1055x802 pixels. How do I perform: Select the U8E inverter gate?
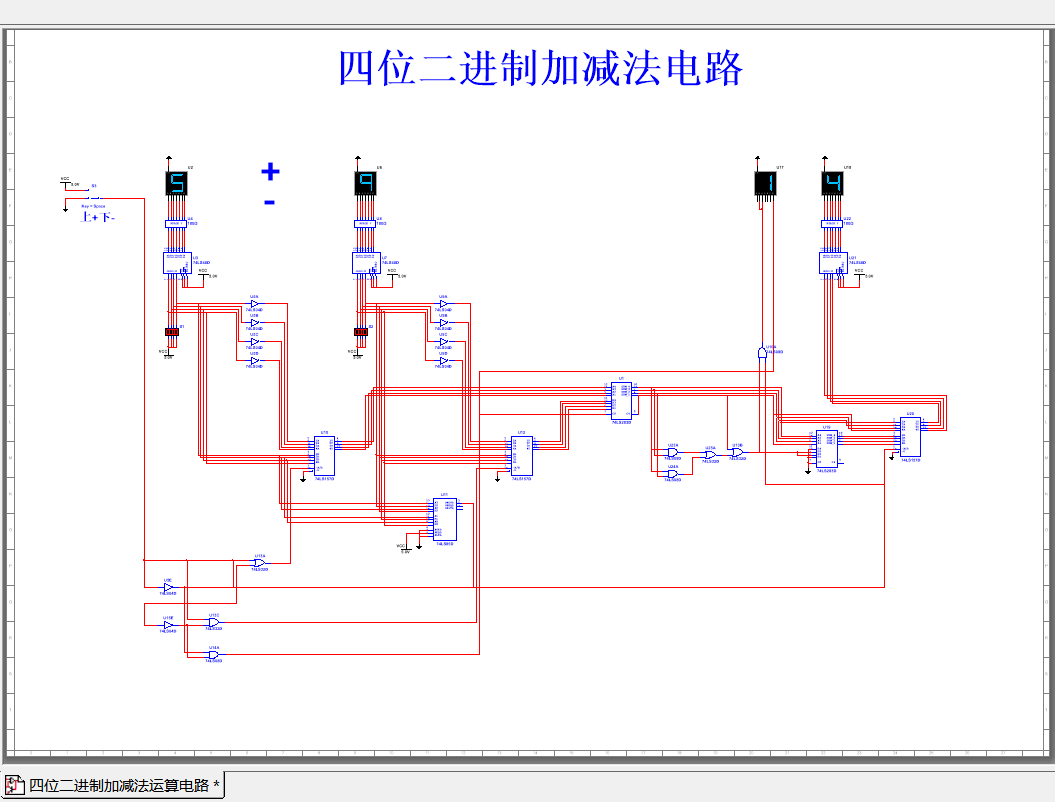click(x=168, y=587)
